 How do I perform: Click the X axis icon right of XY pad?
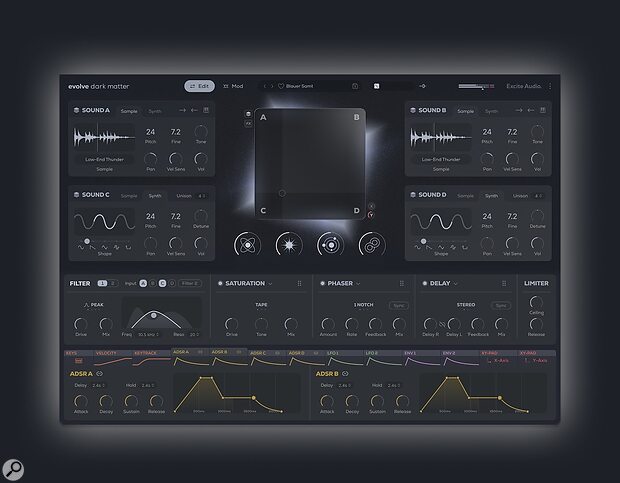point(371,206)
